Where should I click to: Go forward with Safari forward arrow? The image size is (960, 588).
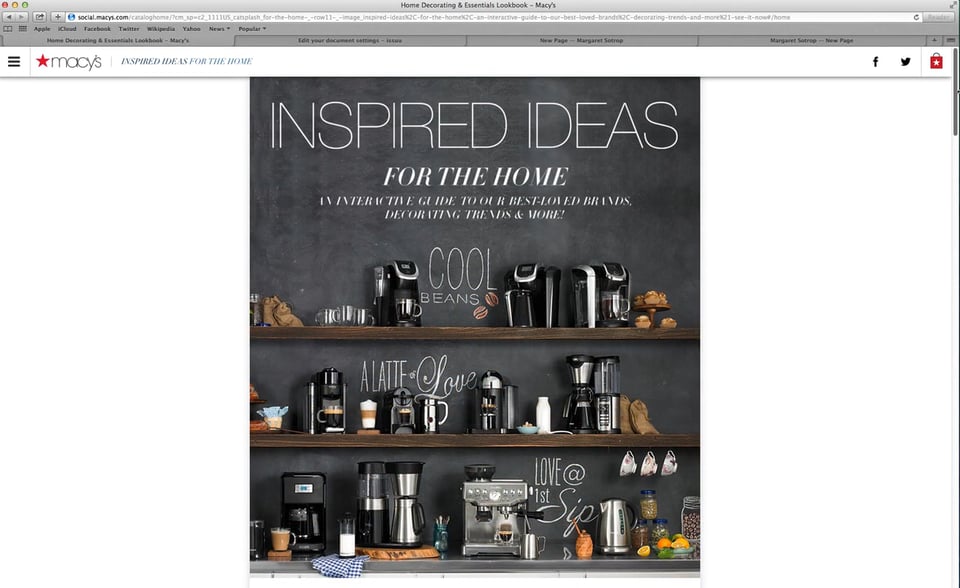coord(21,17)
